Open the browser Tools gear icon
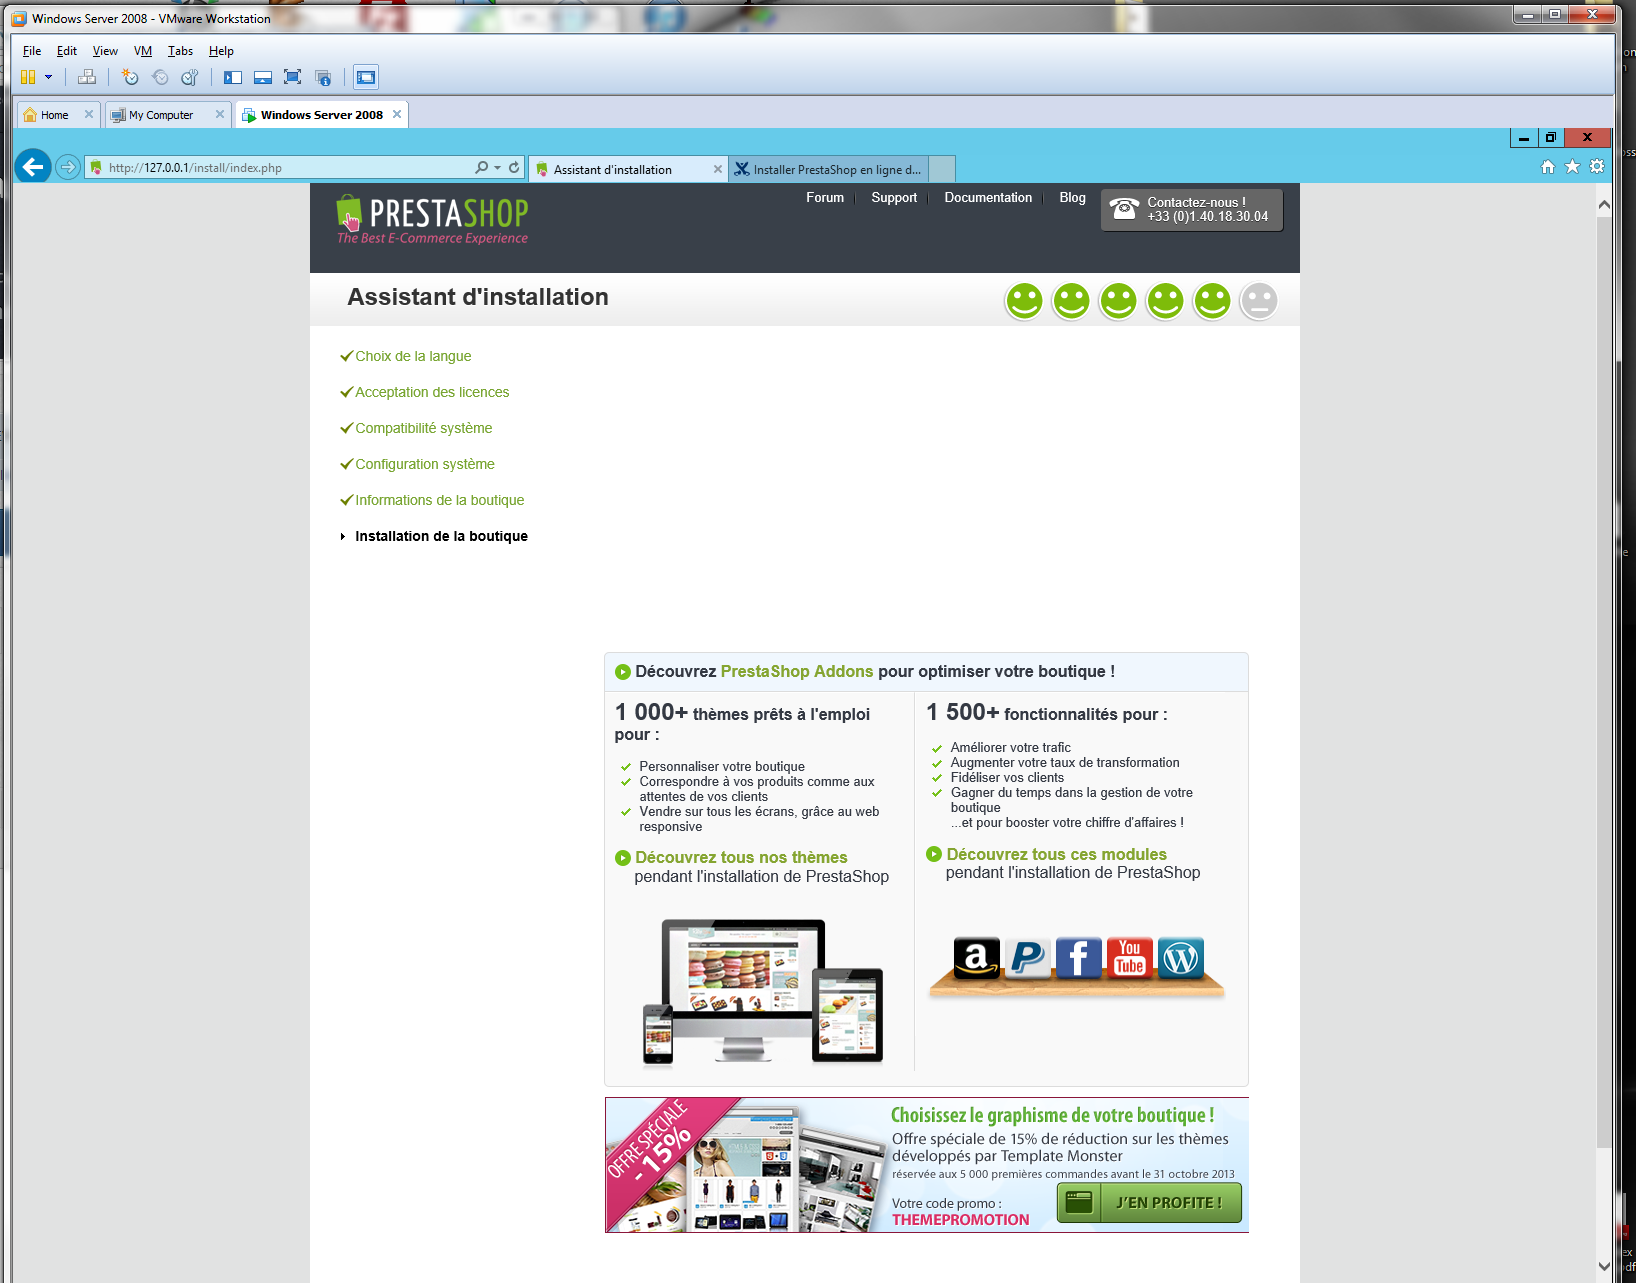1636x1283 pixels. tap(1597, 167)
